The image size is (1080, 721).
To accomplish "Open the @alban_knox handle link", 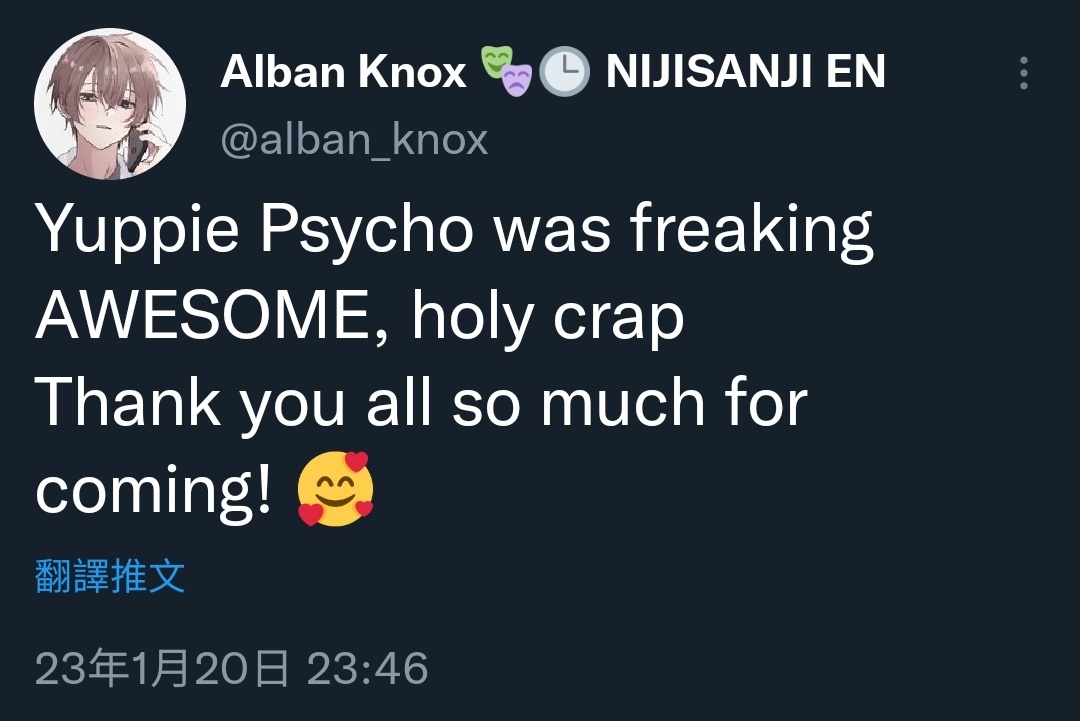I will coord(354,140).
